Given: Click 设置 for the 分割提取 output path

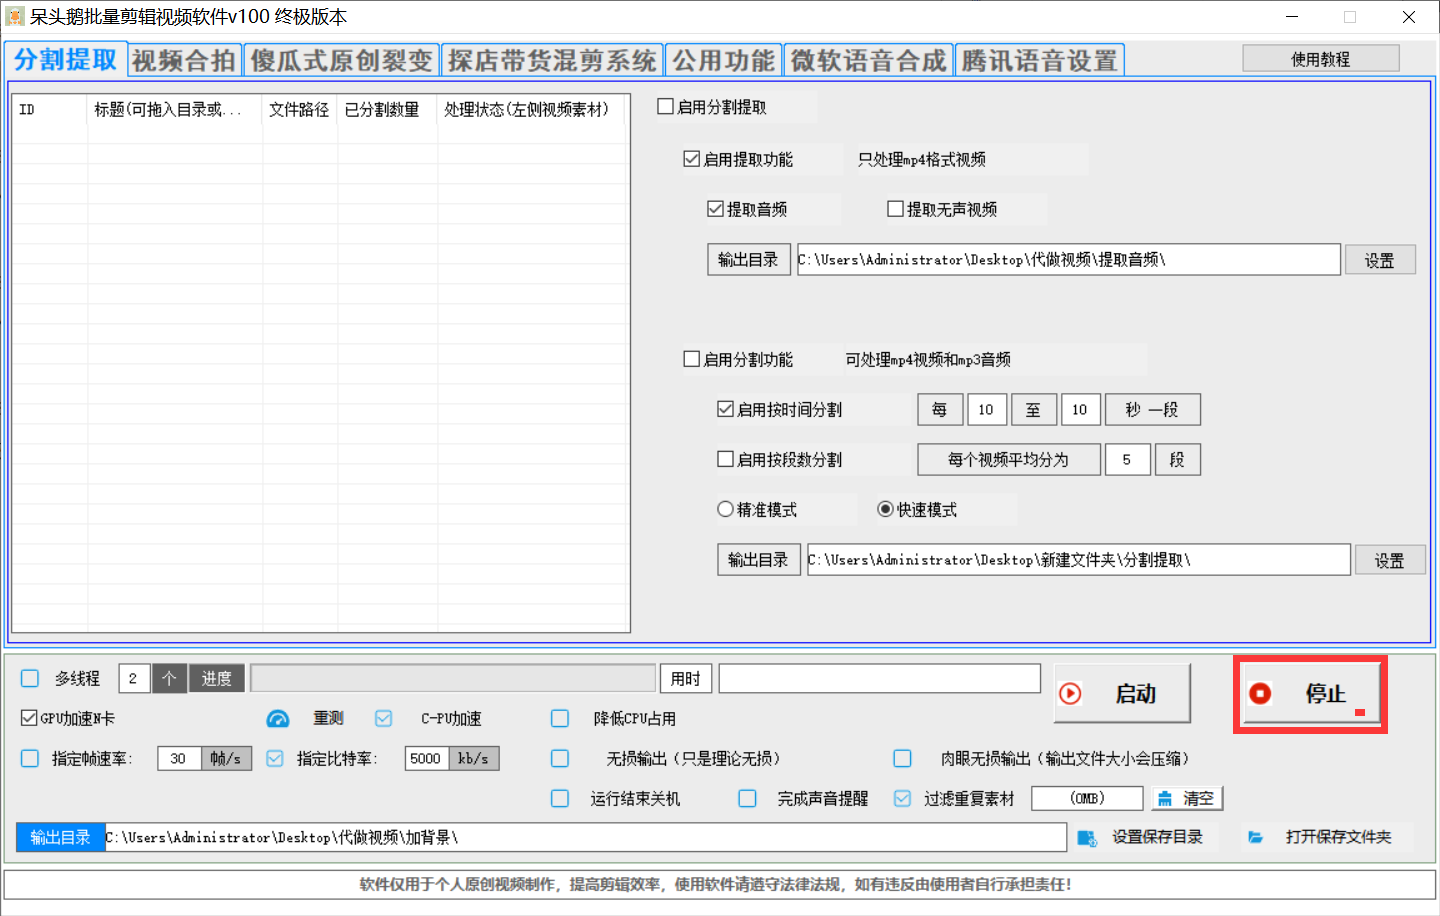Looking at the screenshot, I should 1390,560.
